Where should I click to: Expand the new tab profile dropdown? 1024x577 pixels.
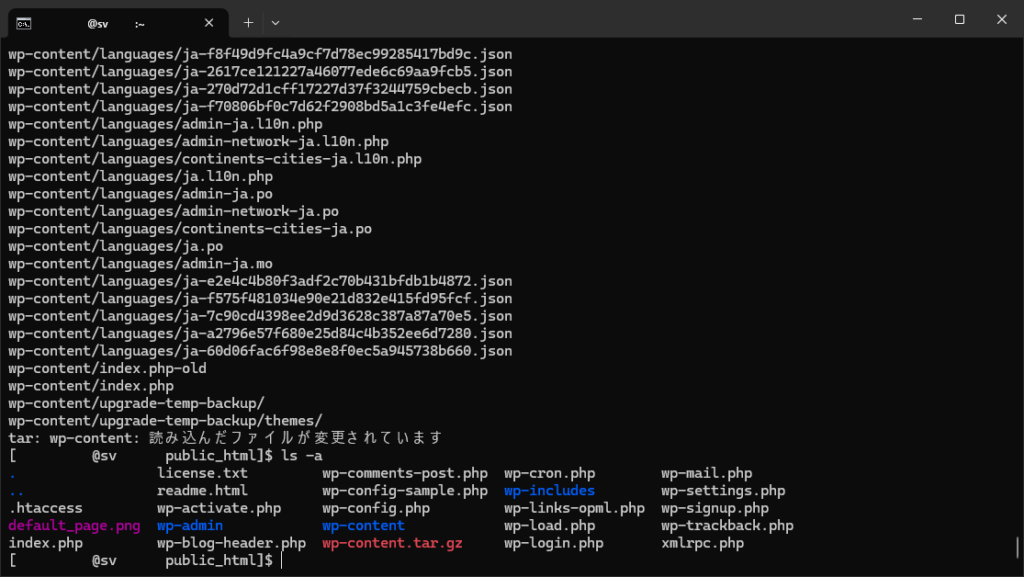276,22
